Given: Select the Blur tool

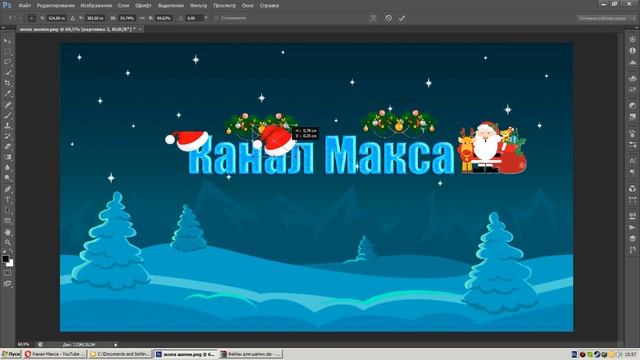Looking at the screenshot, I should click(7, 168).
